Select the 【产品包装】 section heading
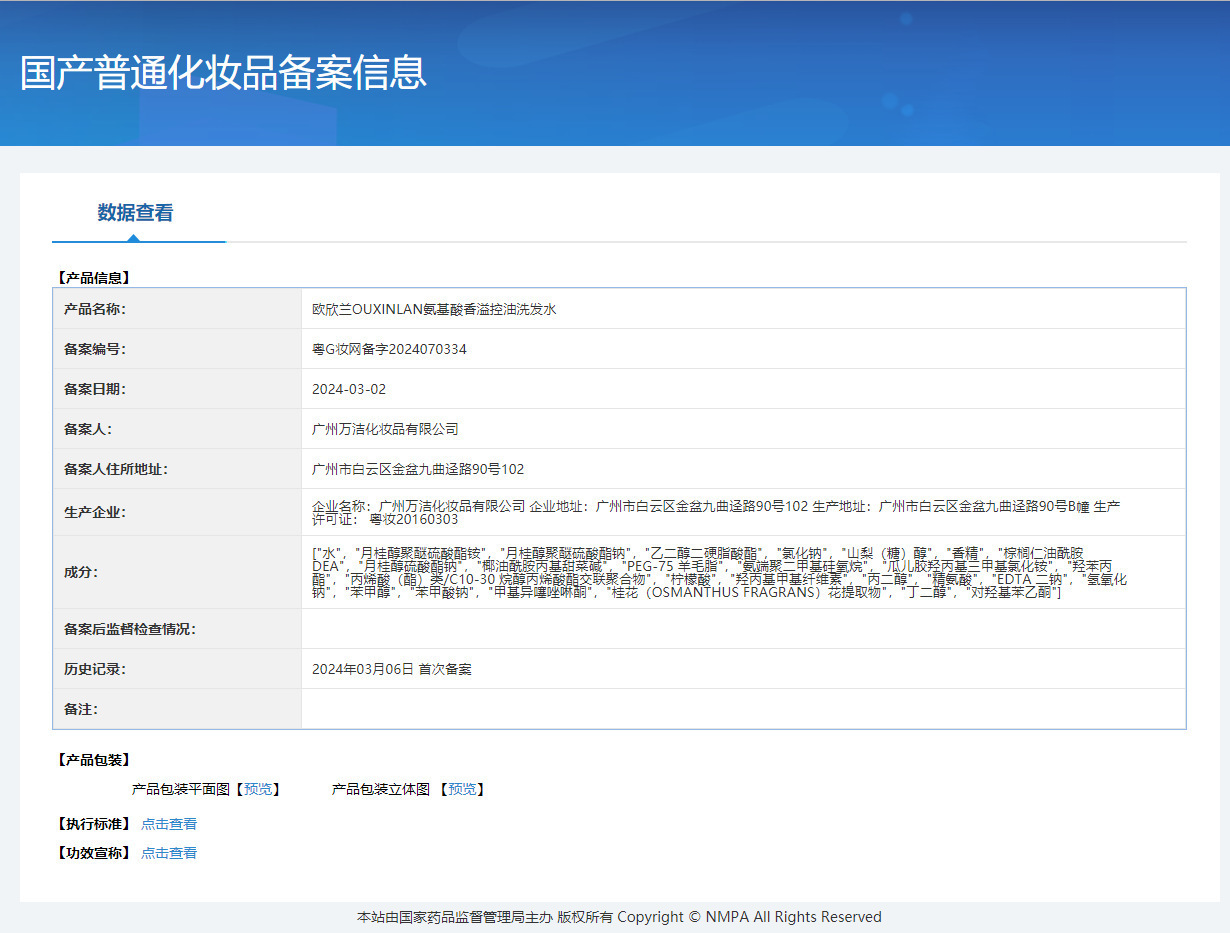 click(x=93, y=760)
